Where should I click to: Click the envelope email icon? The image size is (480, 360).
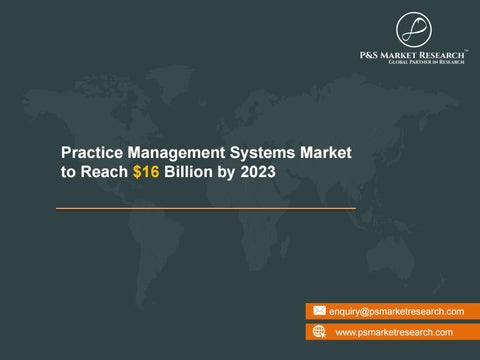click(x=319, y=311)
